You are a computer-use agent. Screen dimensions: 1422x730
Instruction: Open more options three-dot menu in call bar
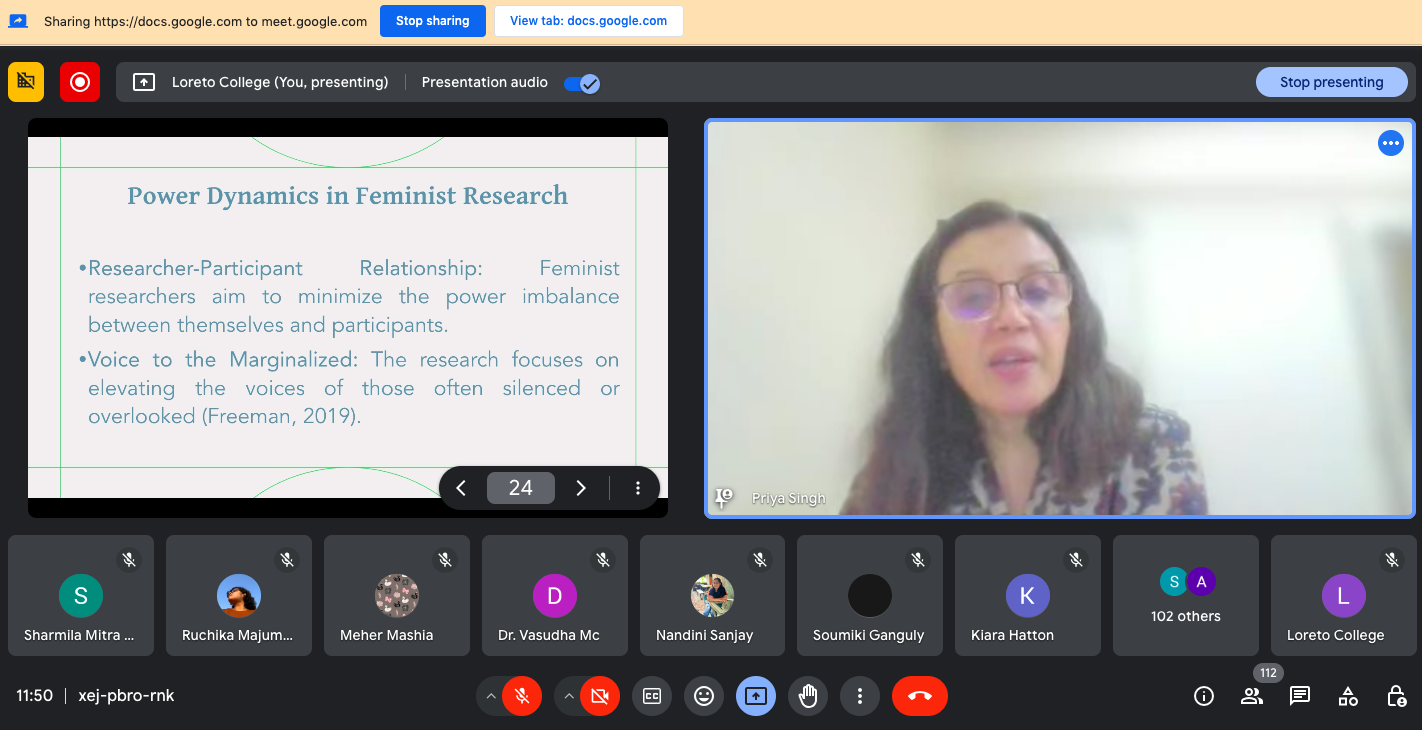pos(860,696)
